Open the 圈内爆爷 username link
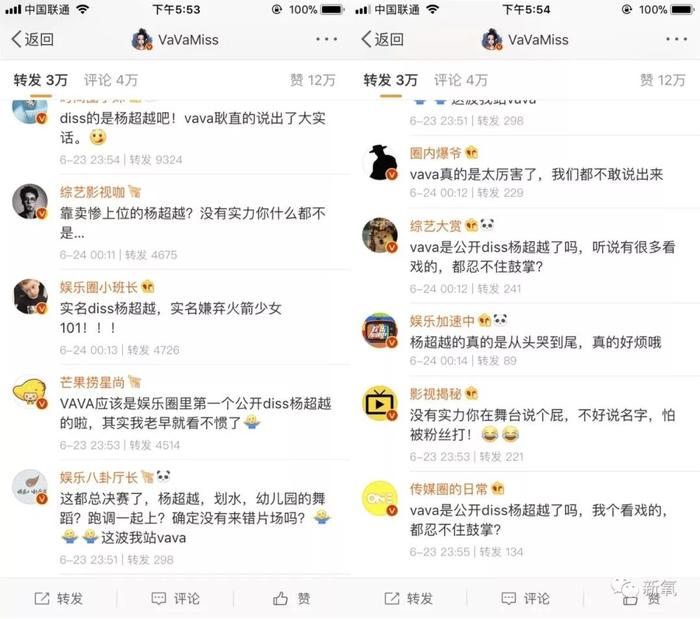 tap(435, 154)
